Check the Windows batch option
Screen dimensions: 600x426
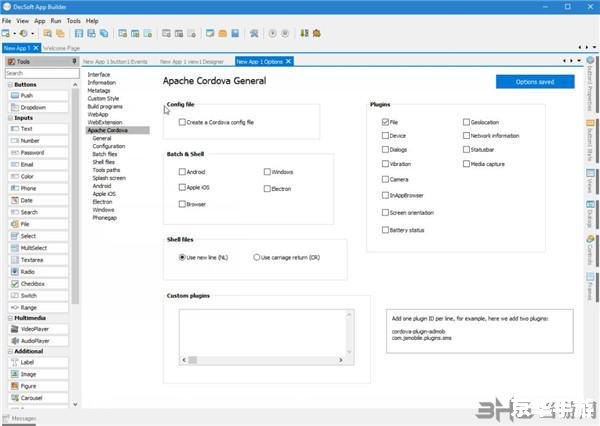pos(267,172)
